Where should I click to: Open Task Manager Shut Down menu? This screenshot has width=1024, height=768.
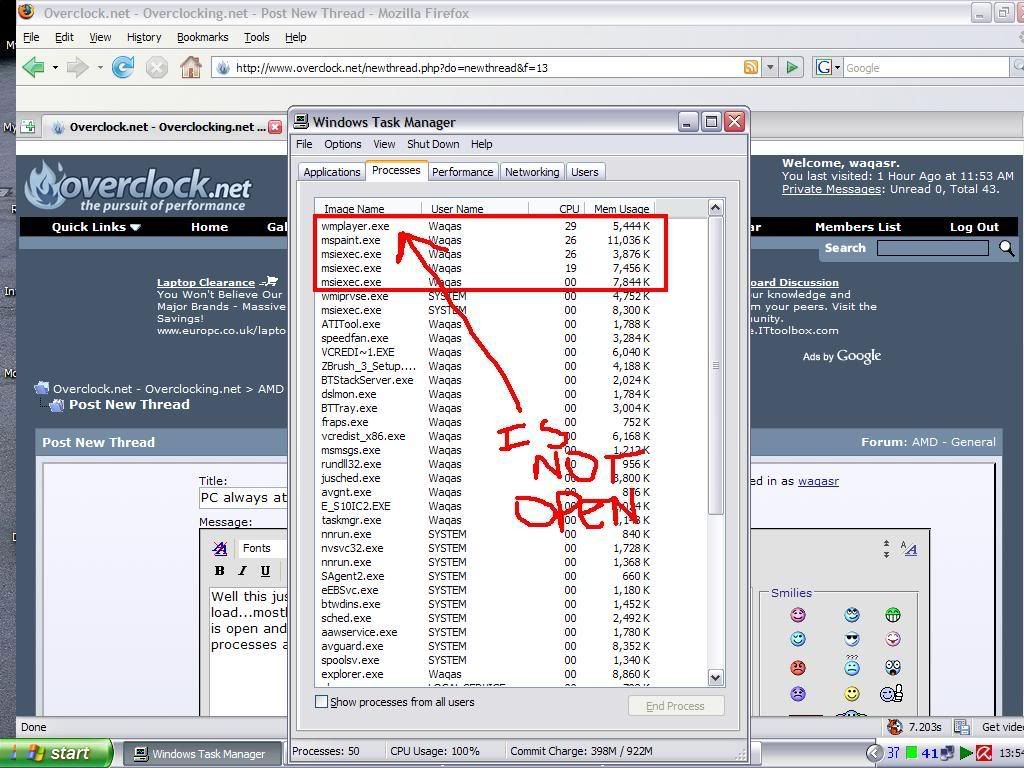[433, 144]
